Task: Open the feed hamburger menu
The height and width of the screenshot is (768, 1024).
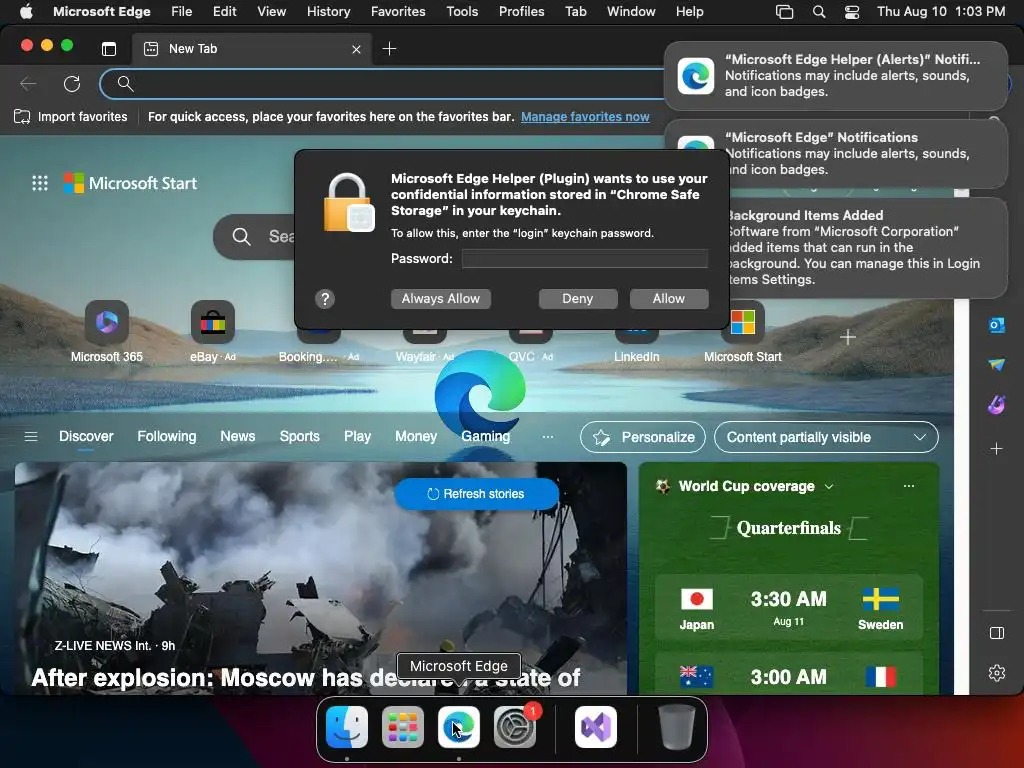Action: tap(31, 436)
